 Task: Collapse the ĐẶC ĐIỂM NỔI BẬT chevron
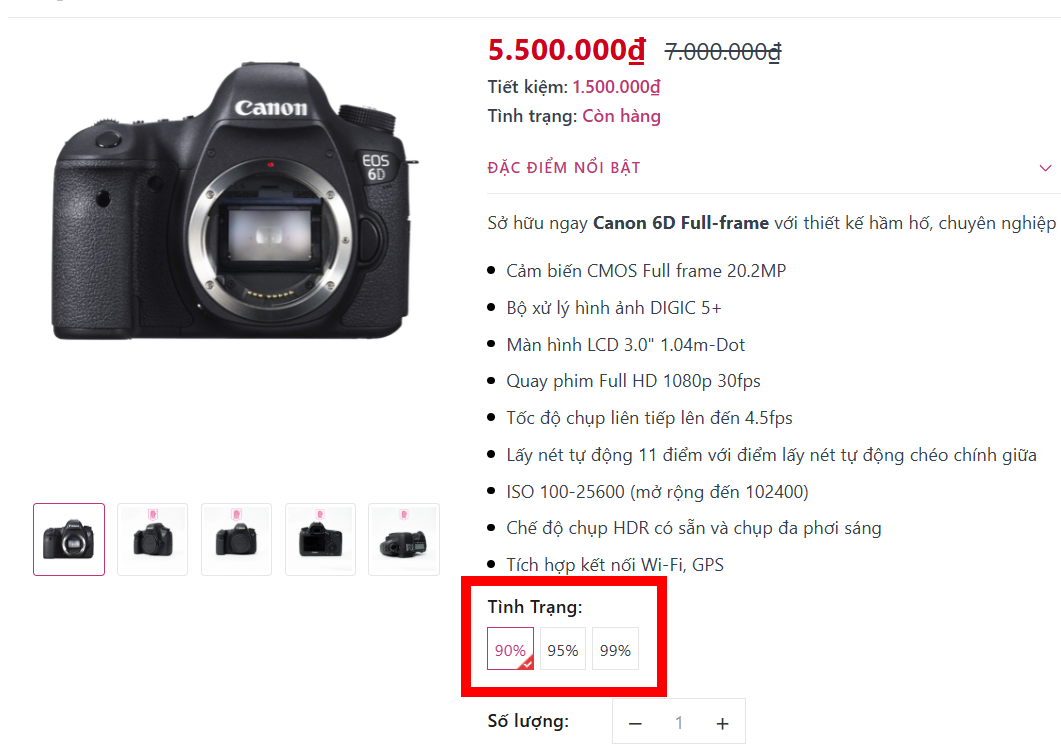pos(1046,168)
